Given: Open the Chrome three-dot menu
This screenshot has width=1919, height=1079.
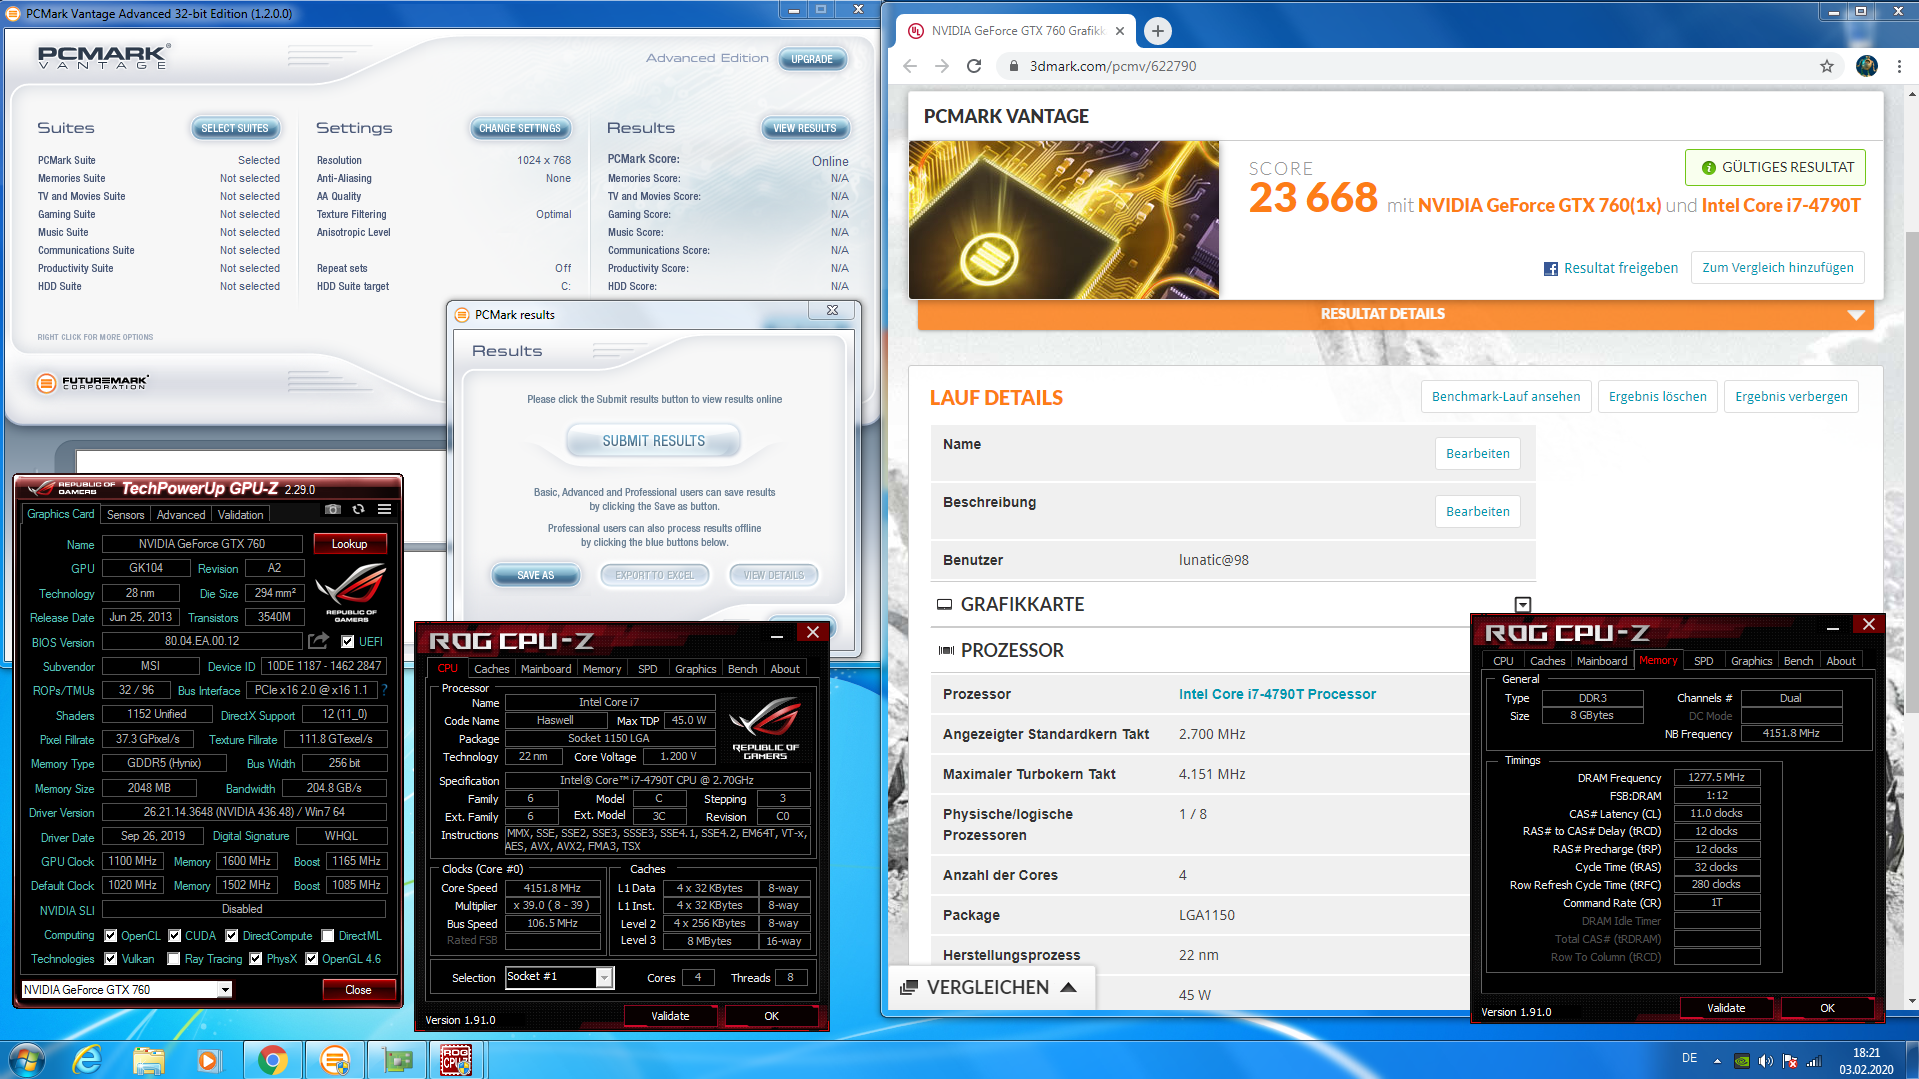Looking at the screenshot, I should coord(1899,66).
